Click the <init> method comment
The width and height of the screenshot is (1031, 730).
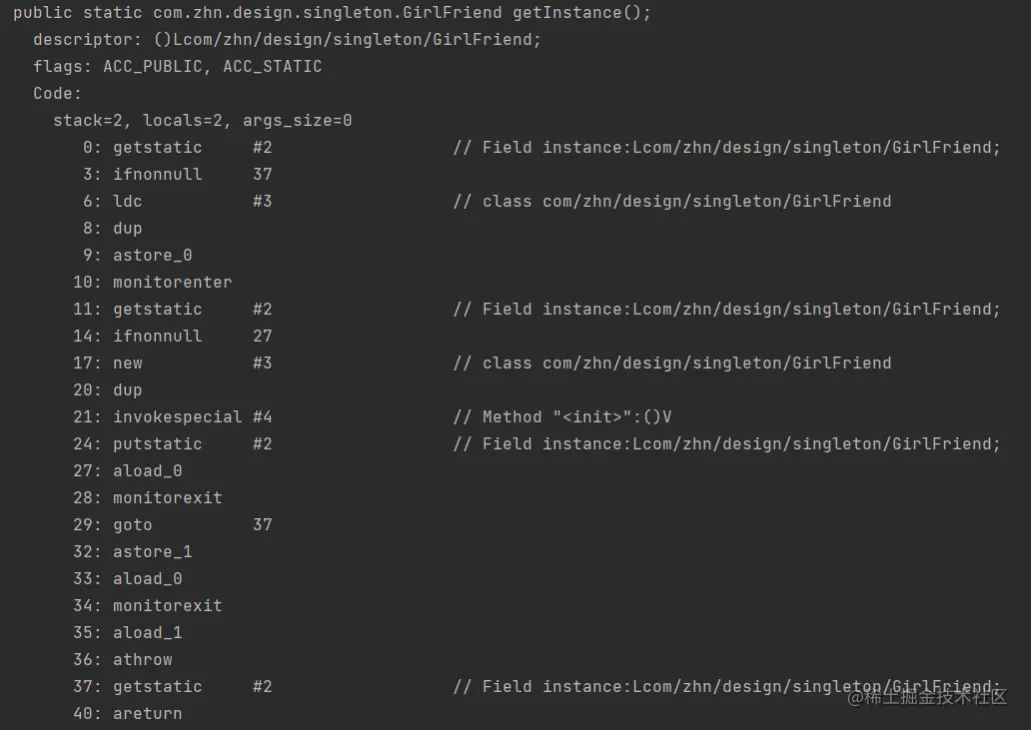click(577, 417)
